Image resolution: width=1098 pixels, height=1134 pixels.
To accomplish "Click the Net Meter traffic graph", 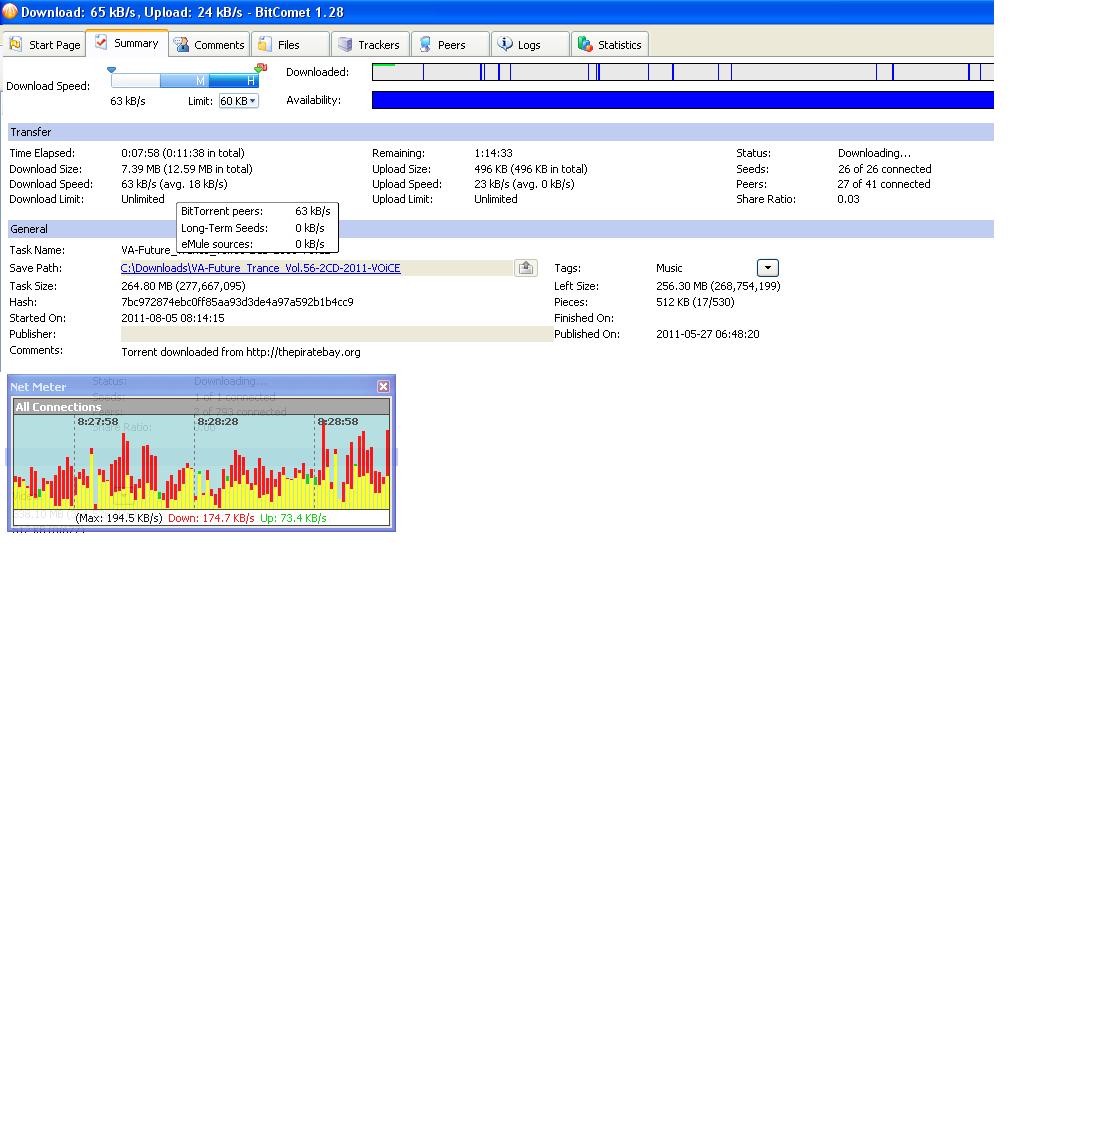I will click(x=201, y=461).
